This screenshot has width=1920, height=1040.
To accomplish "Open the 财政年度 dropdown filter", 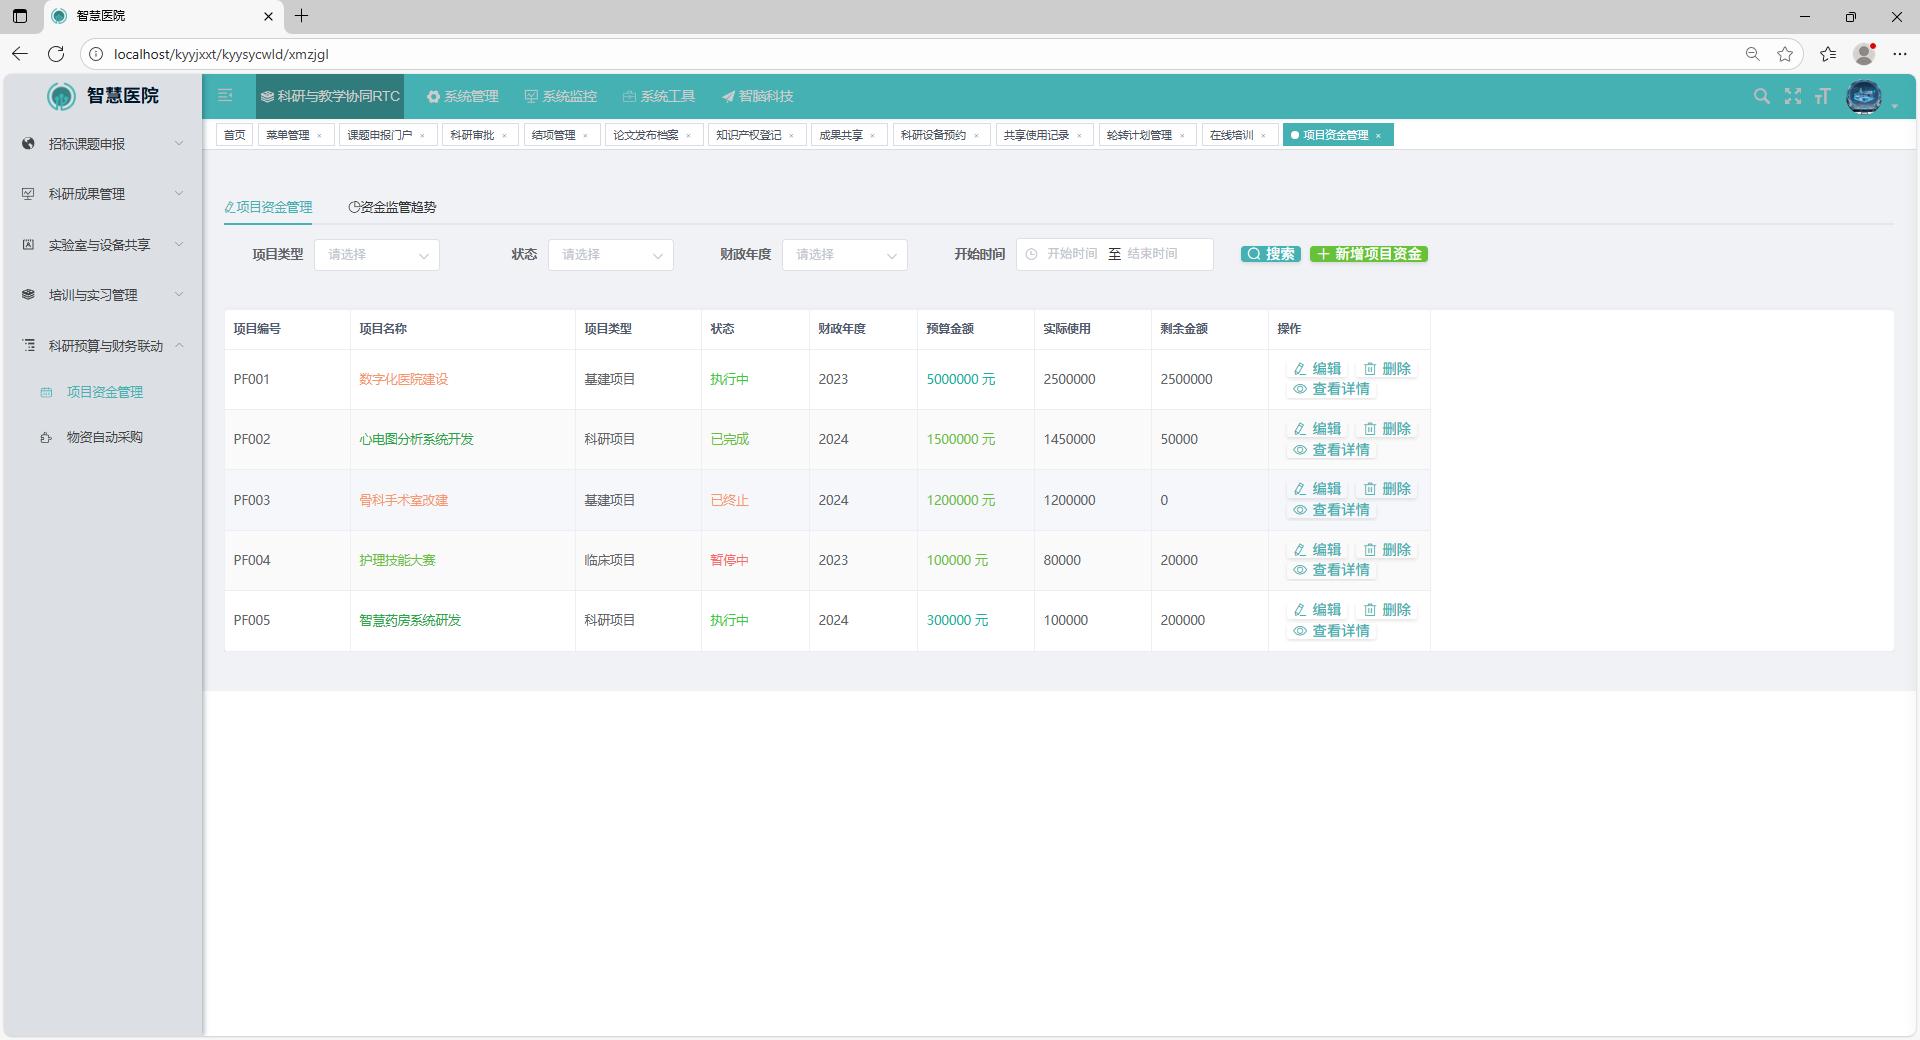I will (844, 255).
